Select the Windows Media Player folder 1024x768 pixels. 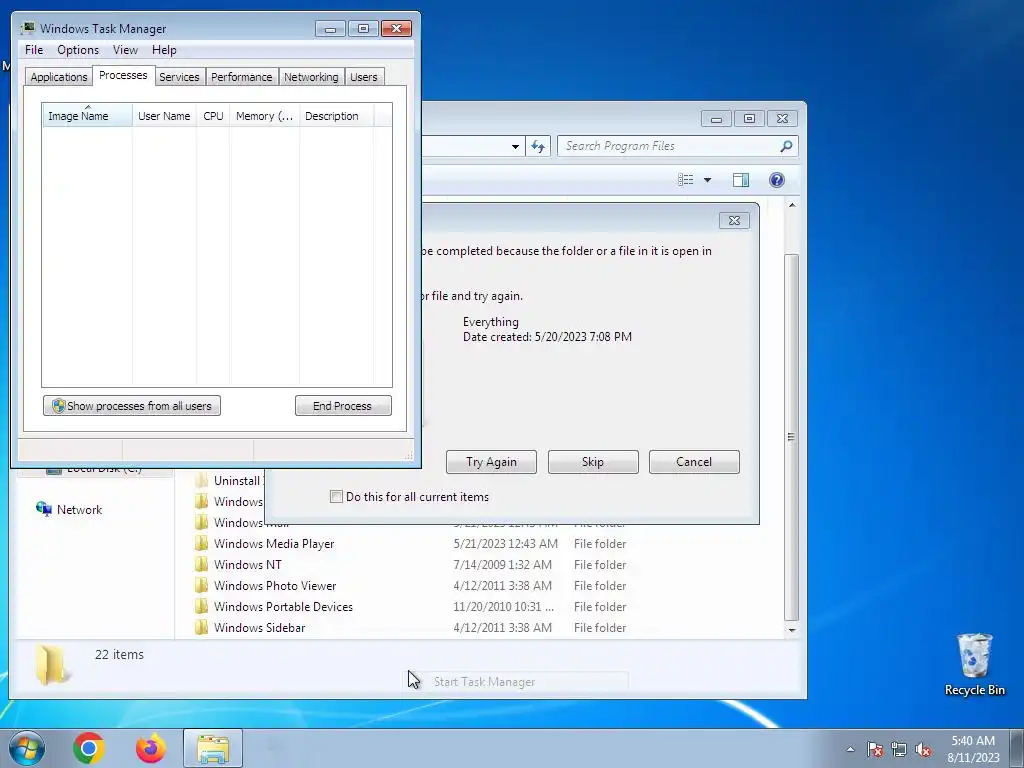(274, 543)
